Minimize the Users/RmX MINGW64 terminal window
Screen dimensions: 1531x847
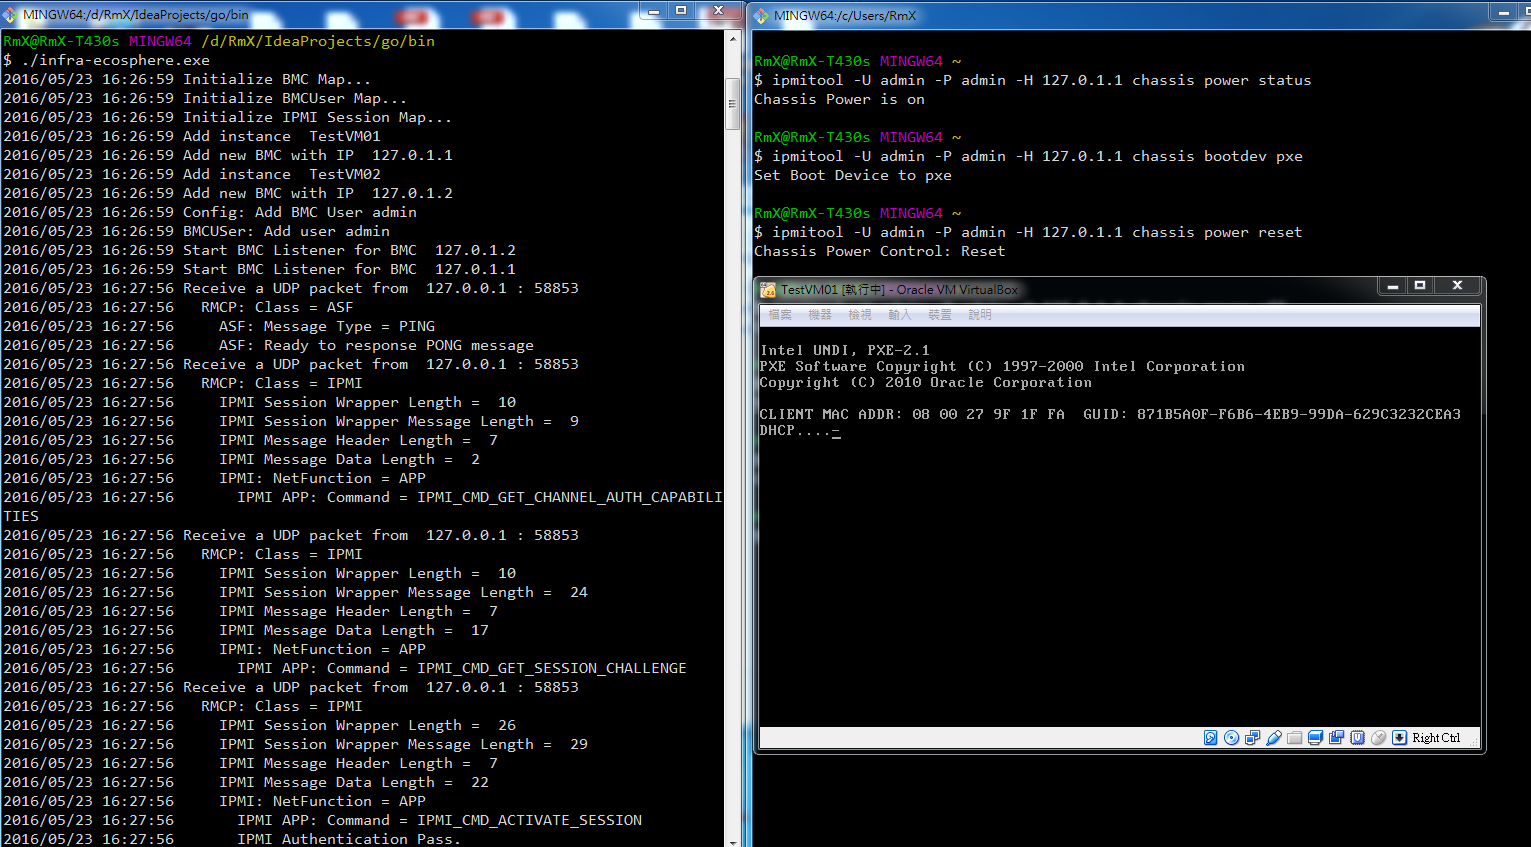click(x=1503, y=11)
